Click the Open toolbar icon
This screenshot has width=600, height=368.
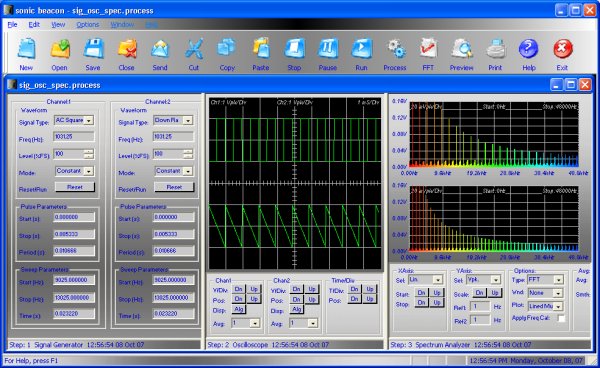(60, 49)
